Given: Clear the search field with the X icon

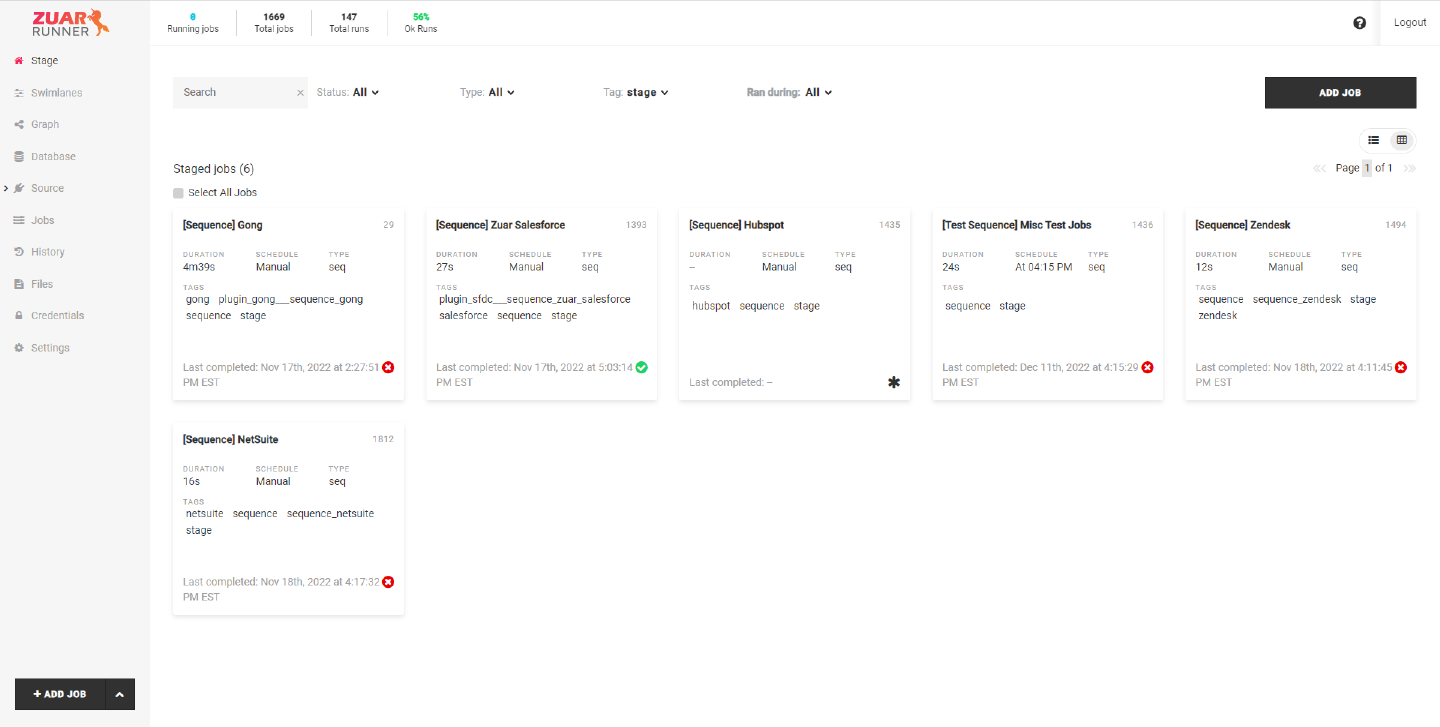Looking at the screenshot, I should [x=300, y=93].
